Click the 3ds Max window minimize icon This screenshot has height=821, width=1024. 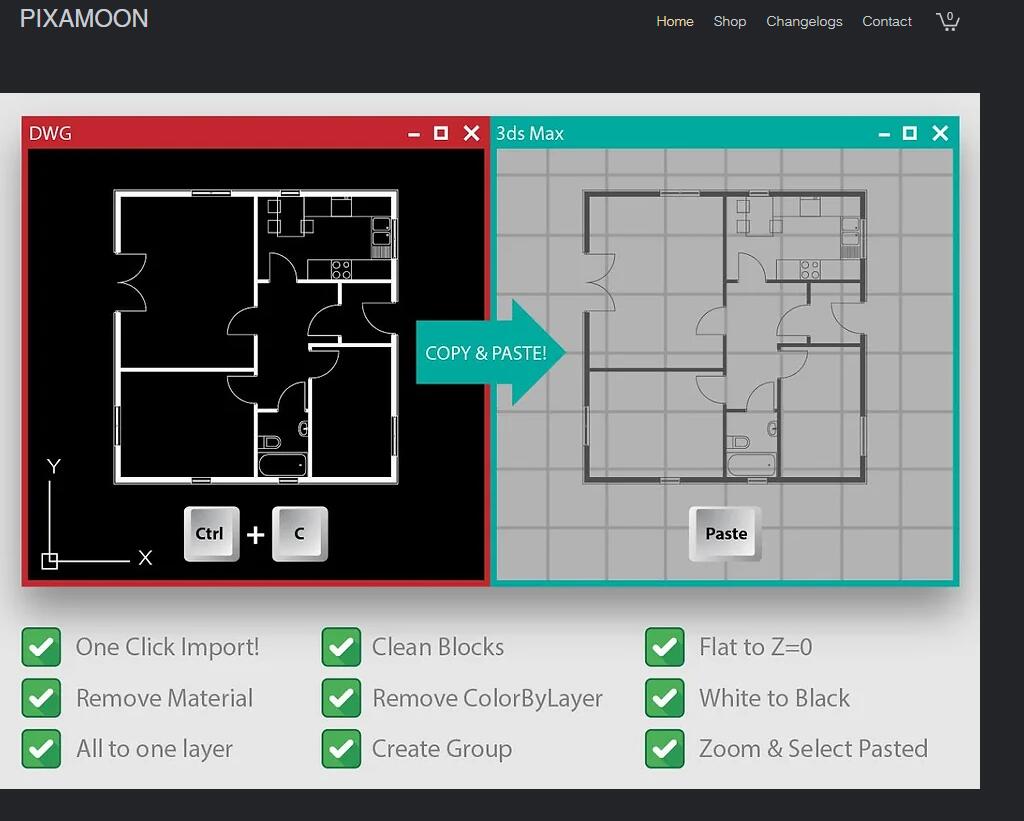point(884,135)
